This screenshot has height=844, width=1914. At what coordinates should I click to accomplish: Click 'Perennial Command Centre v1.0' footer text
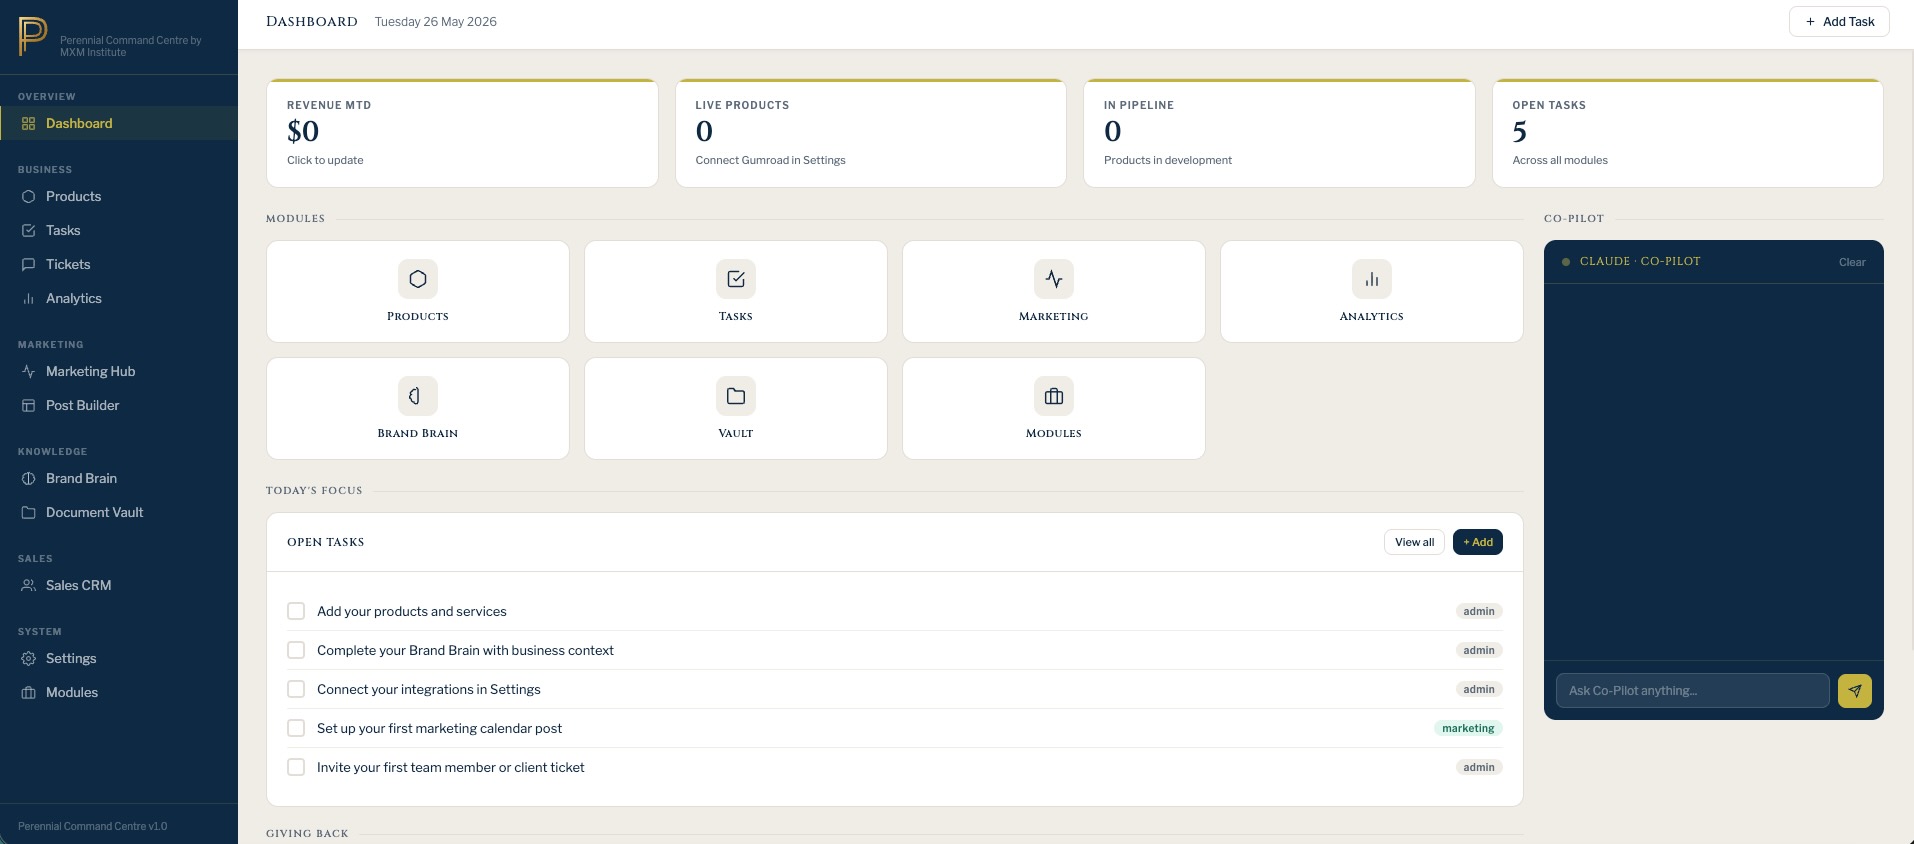pyautogui.click(x=93, y=826)
